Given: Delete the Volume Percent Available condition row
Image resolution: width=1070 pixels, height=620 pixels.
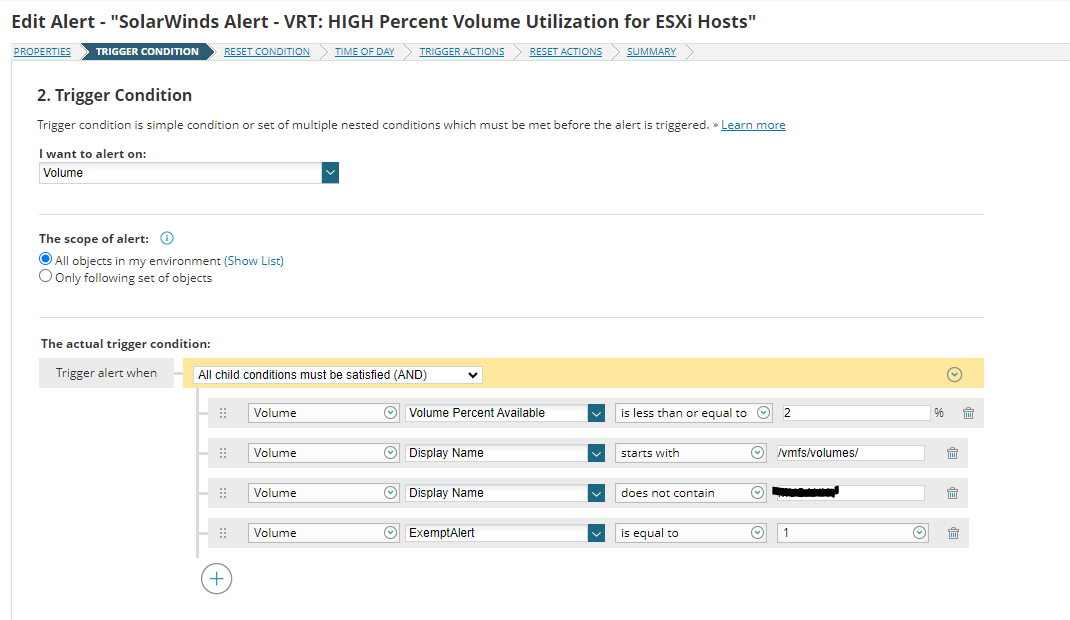Looking at the screenshot, I should (x=968, y=413).
